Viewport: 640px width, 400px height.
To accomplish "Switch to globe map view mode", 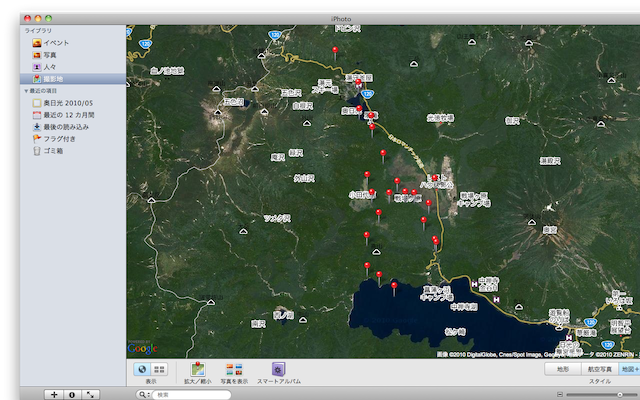I will (142, 369).
